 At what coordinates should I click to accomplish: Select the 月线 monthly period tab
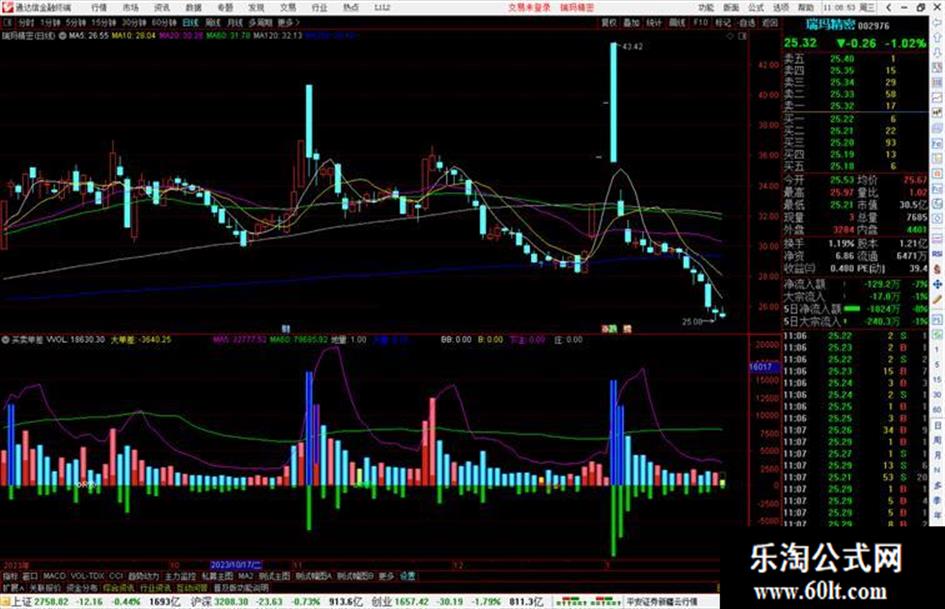[x=234, y=22]
